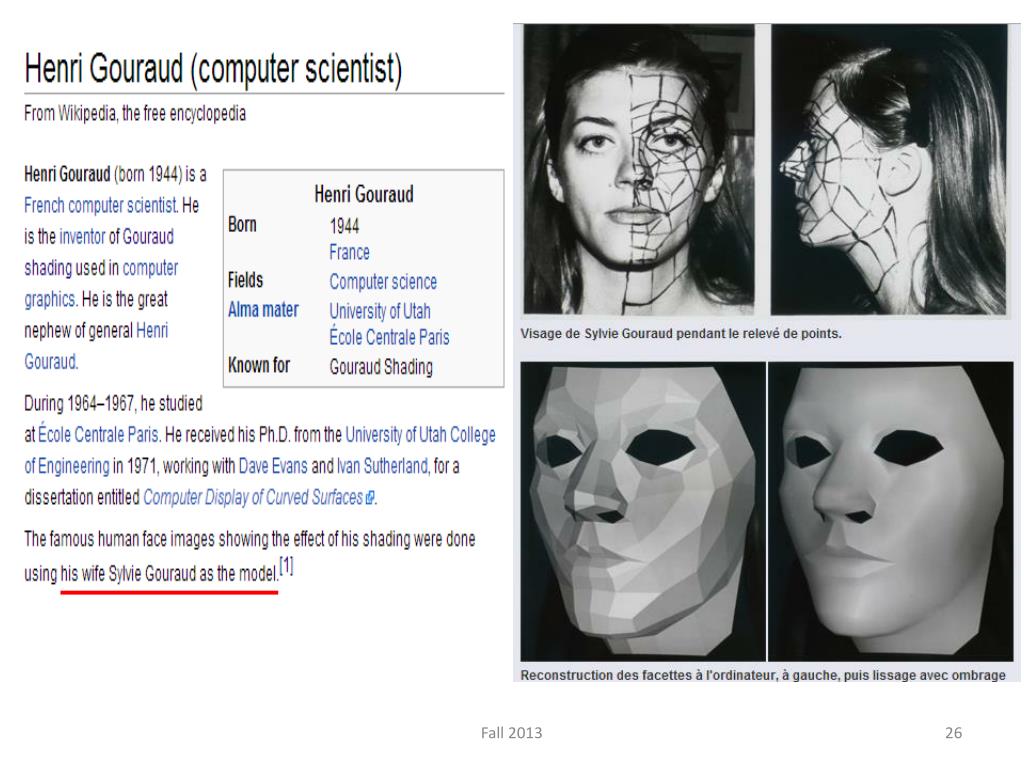Click the slide number '26'
Viewport: 1024px width, 768px height.
(x=953, y=733)
